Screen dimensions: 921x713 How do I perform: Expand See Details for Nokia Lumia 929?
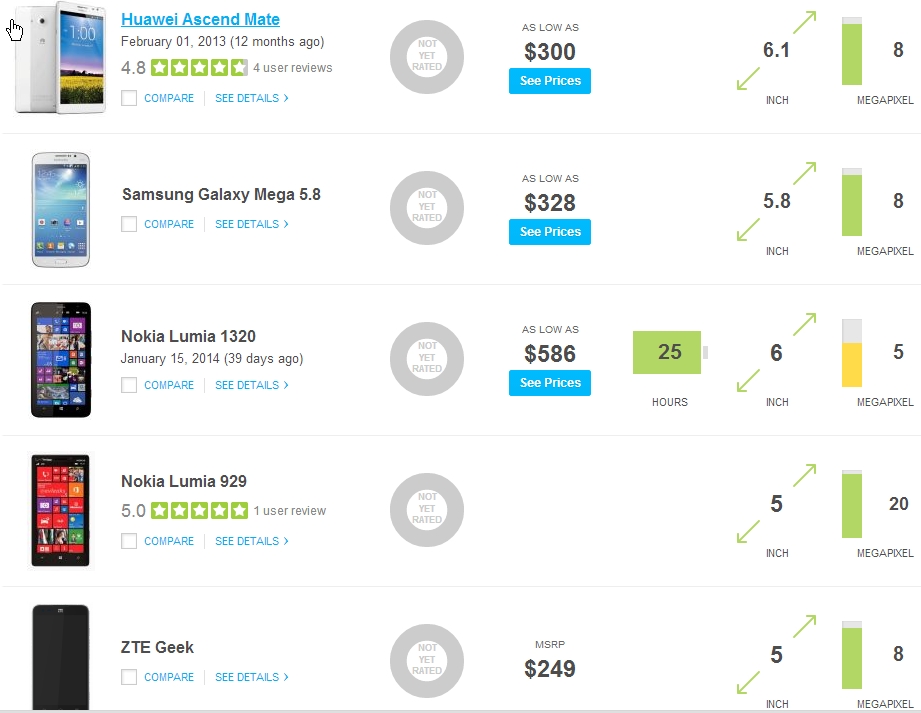click(251, 541)
